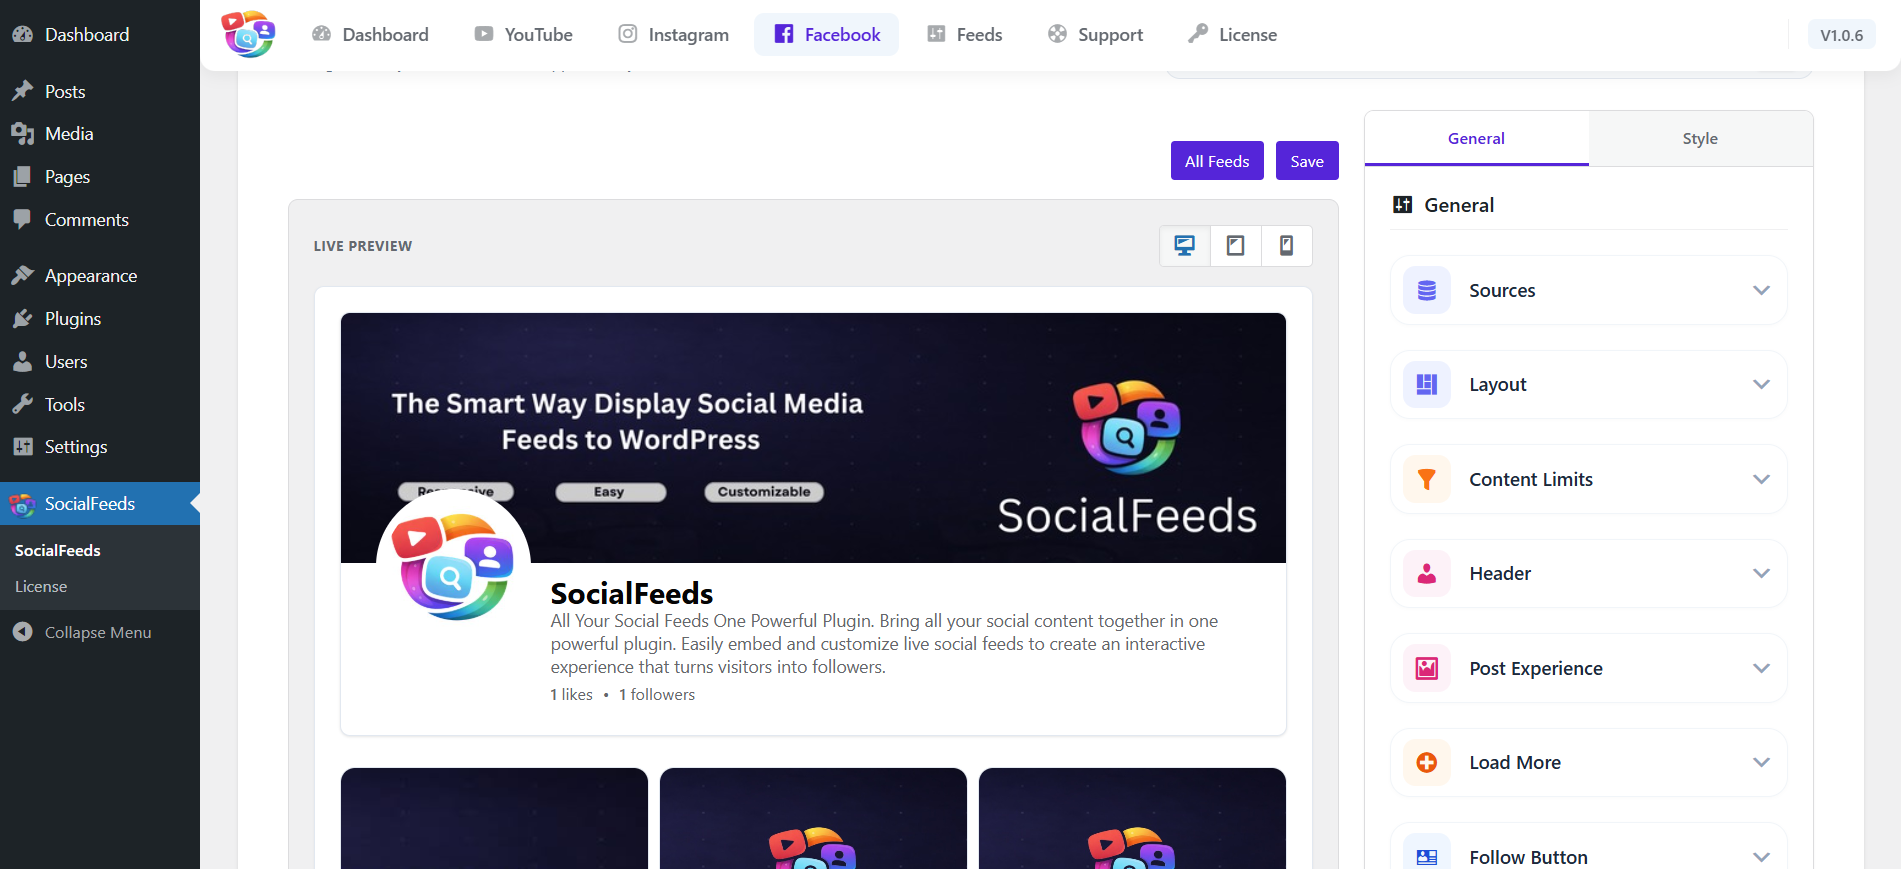Open the Support nav tab
Screen dimensions: 1901x869
[x=1095, y=34]
